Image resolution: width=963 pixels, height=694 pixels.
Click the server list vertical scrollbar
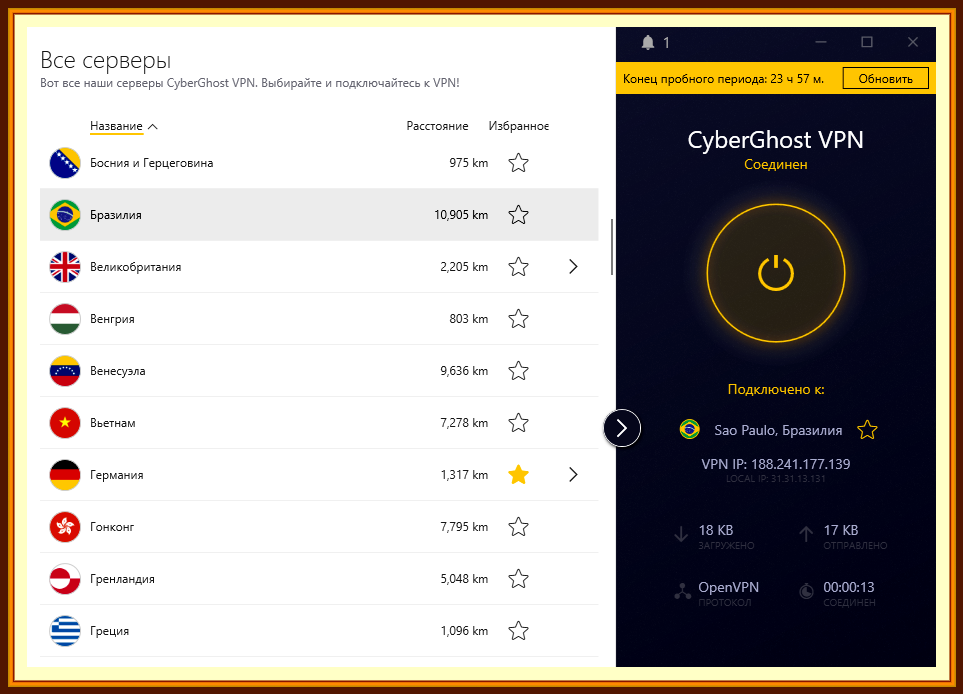pyautogui.click(x=612, y=247)
